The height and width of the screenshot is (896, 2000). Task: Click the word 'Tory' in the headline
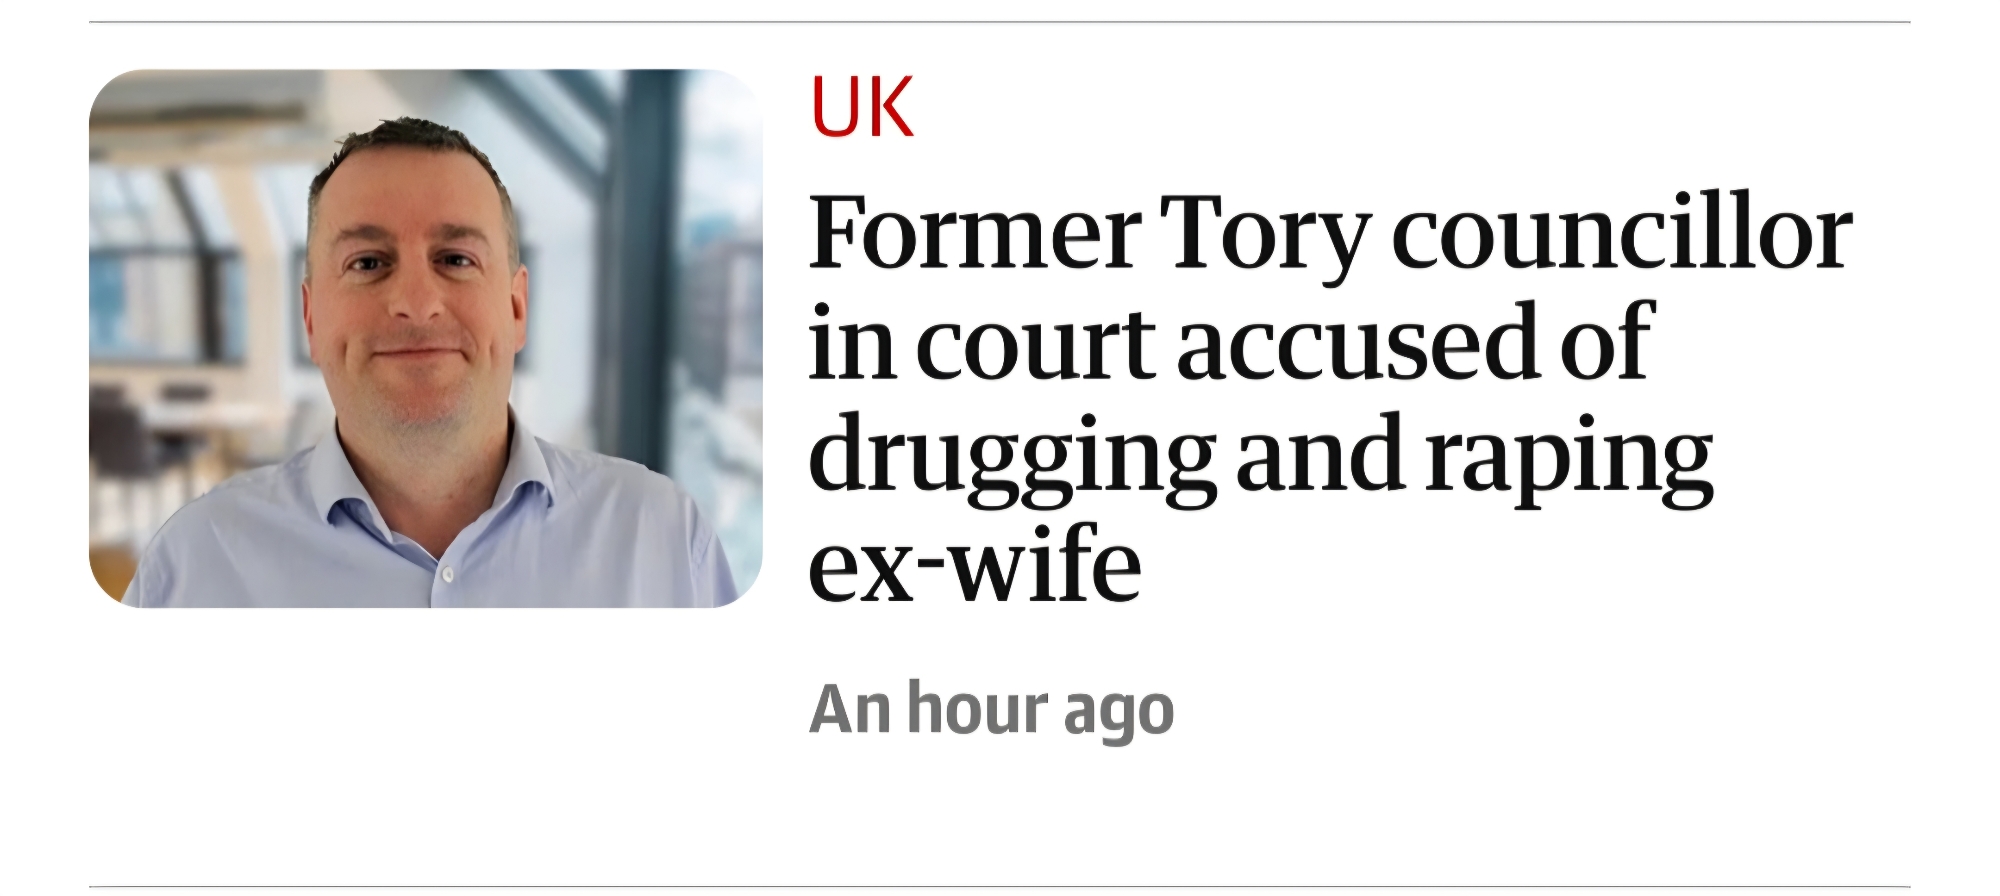point(1265,235)
